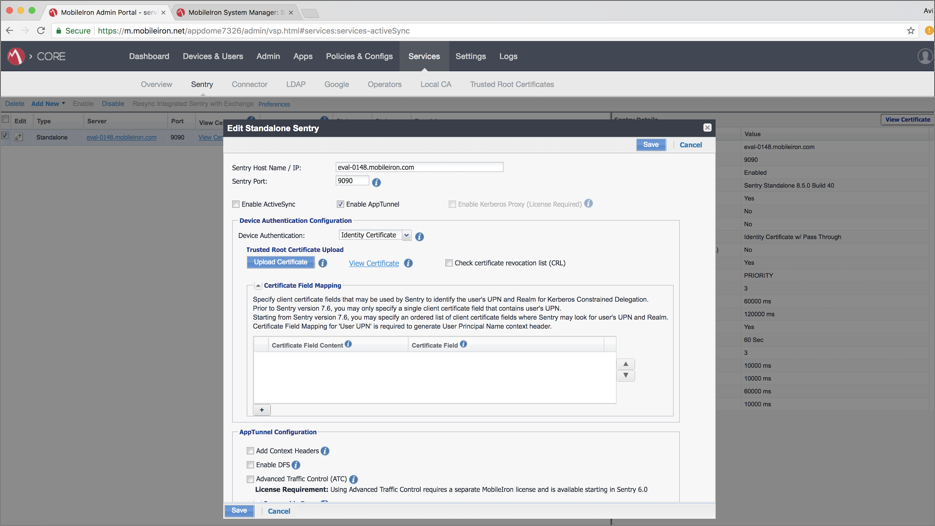Image resolution: width=935 pixels, height=526 pixels.
Task: Click info icon beside Kerberos Proxy option
Action: pyautogui.click(x=589, y=203)
